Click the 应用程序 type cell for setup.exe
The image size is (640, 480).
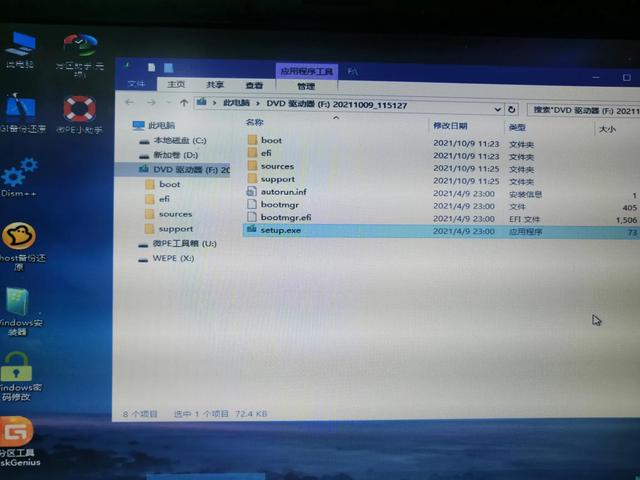526,232
